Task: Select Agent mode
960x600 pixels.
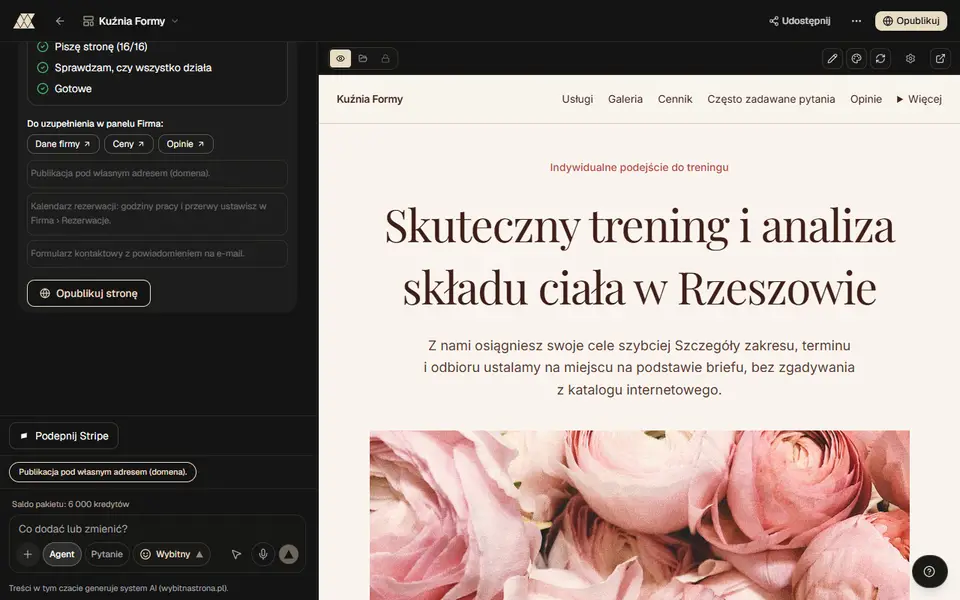Action: 62,554
